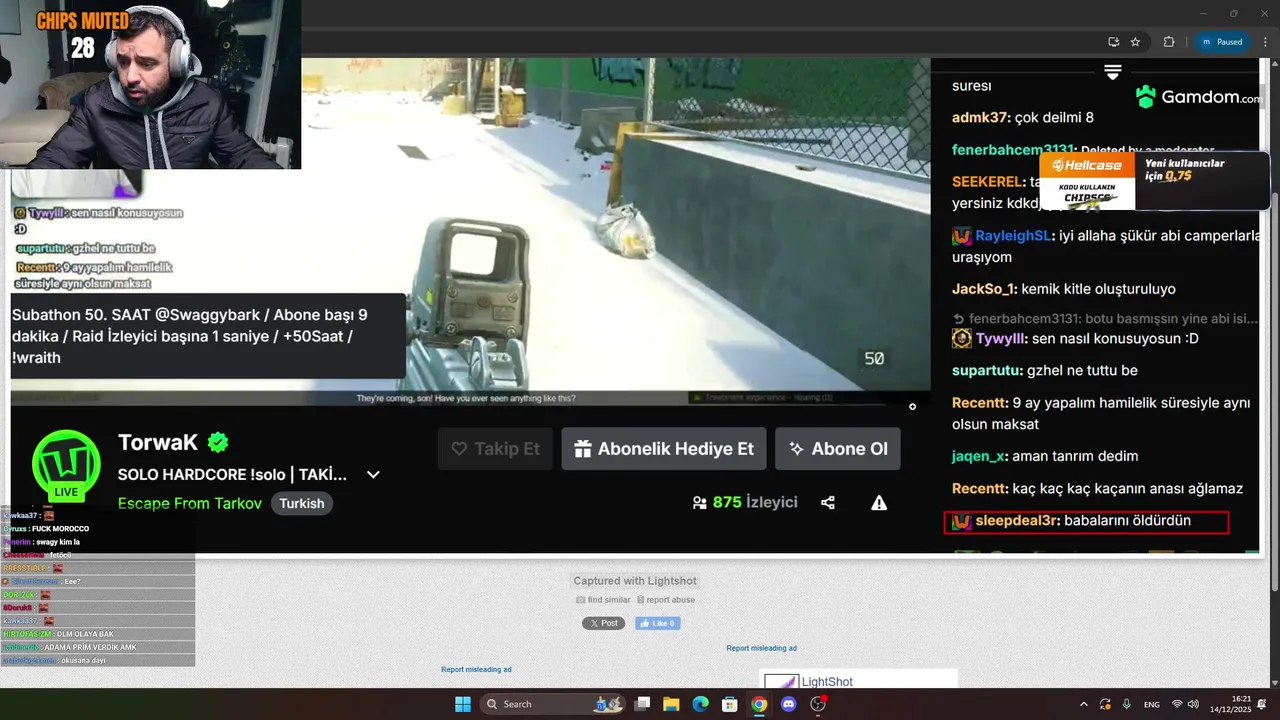Image resolution: width=1280 pixels, height=720 pixels.
Task: Click the Hellcase ad banner
Action: pyautogui.click(x=1154, y=180)
